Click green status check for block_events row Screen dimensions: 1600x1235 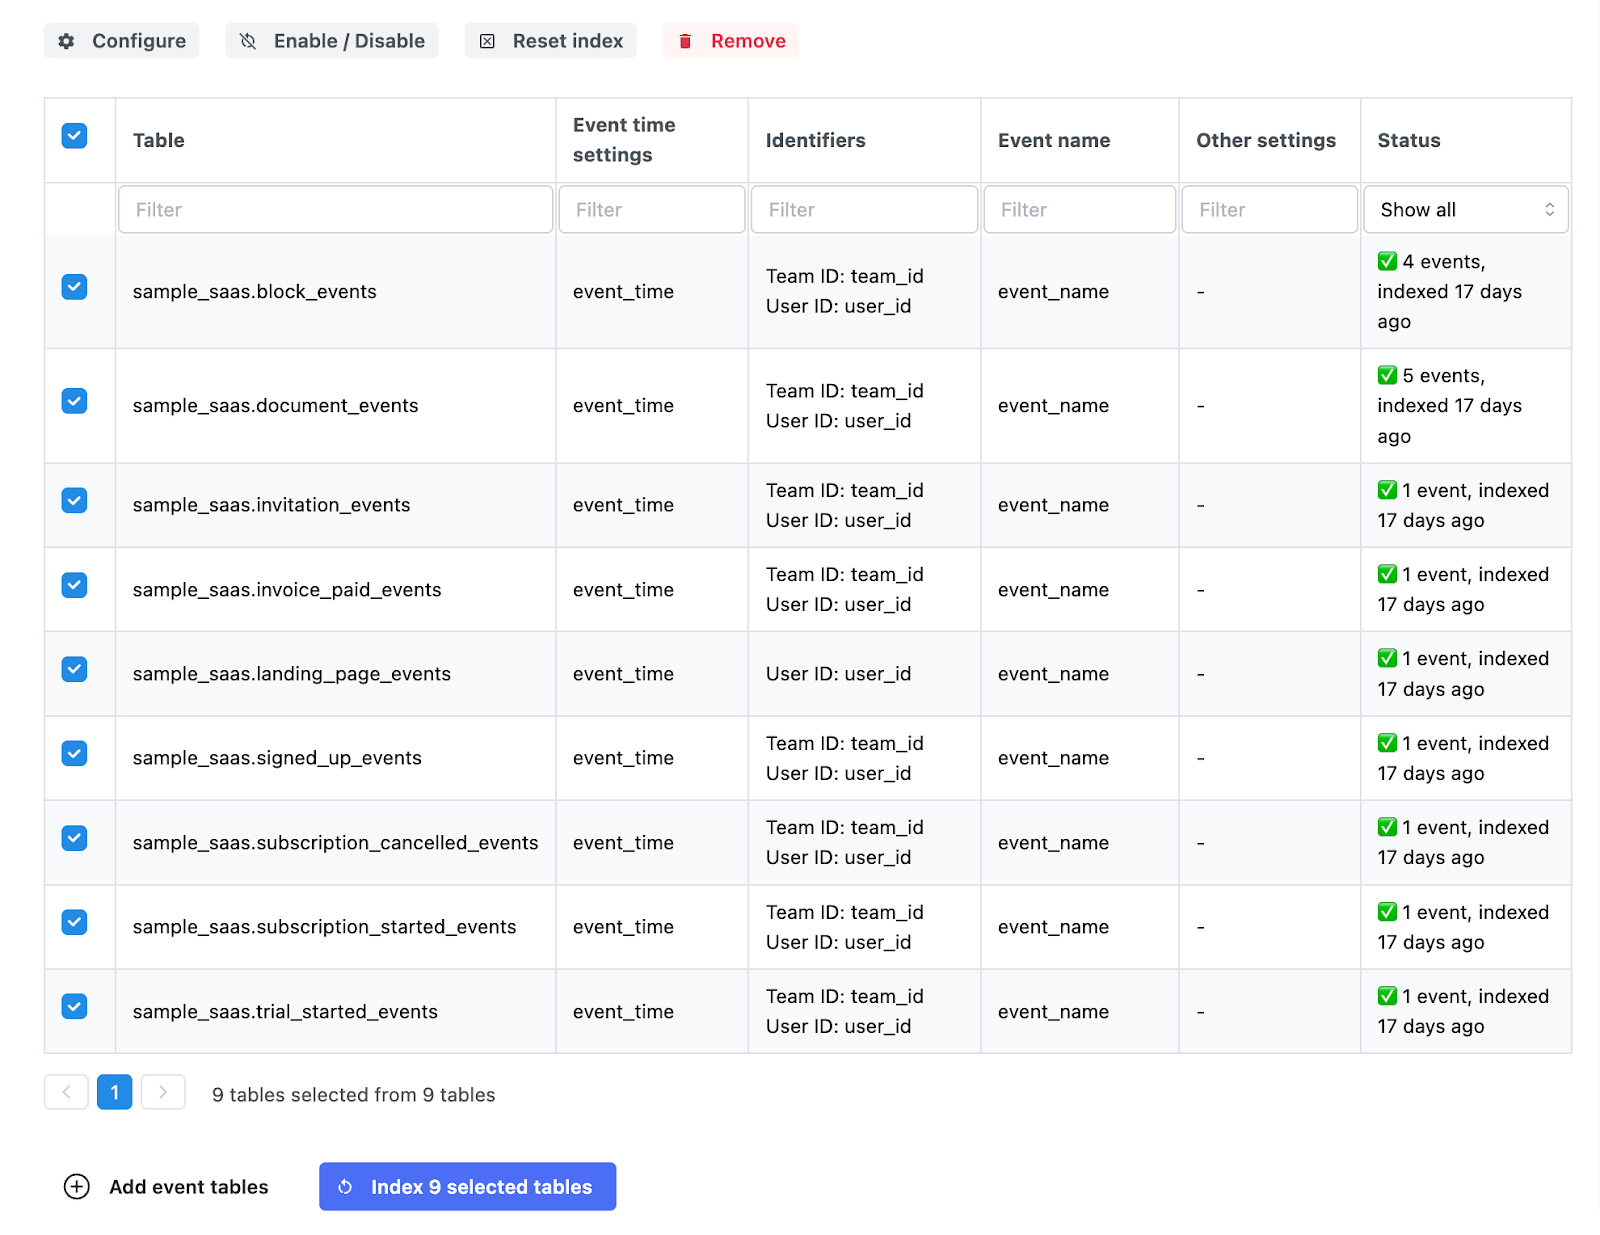click(x=1387, y=262)
